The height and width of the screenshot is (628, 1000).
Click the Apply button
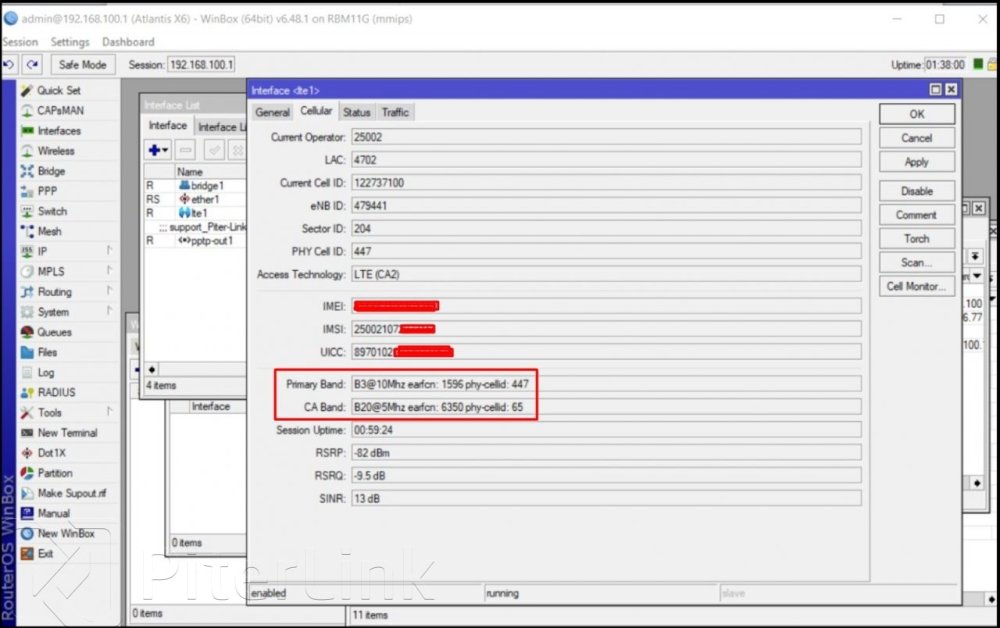(x=916, y=162)
